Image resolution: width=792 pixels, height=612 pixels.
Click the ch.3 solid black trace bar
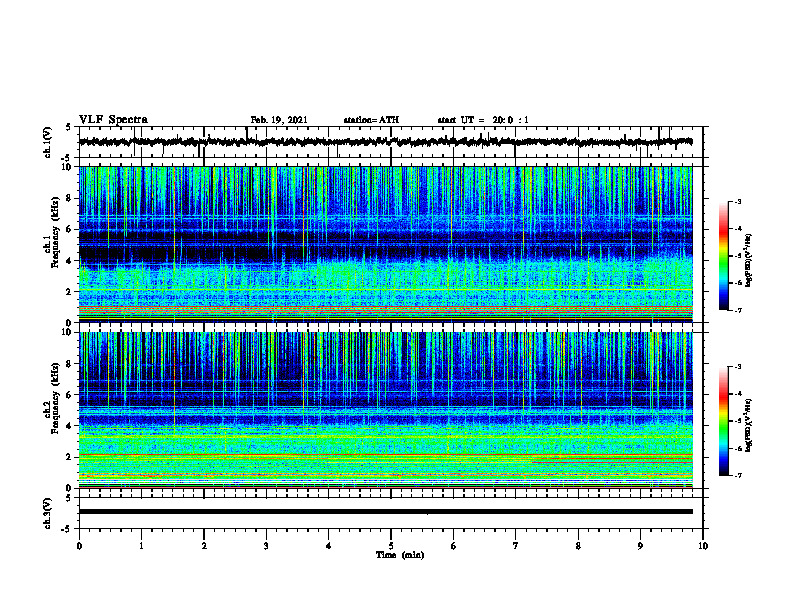tap(385, 512)
